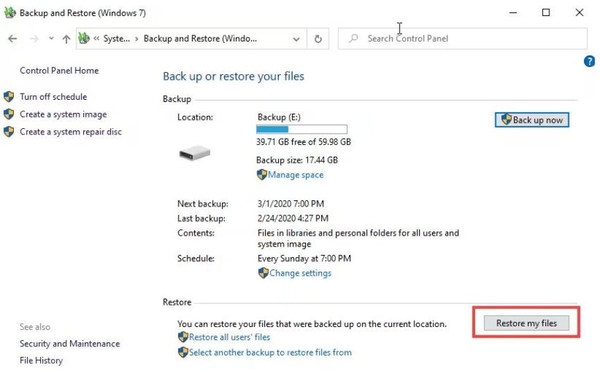Viewport: 600px width, 370px height.
Task: Start backup with Back up now
Action: [532, 120]
